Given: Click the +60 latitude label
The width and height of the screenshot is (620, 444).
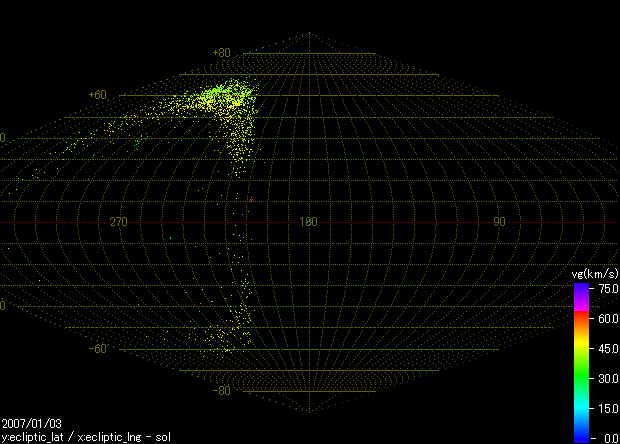Looking at the screenshot, I should (x=97, y=95).
